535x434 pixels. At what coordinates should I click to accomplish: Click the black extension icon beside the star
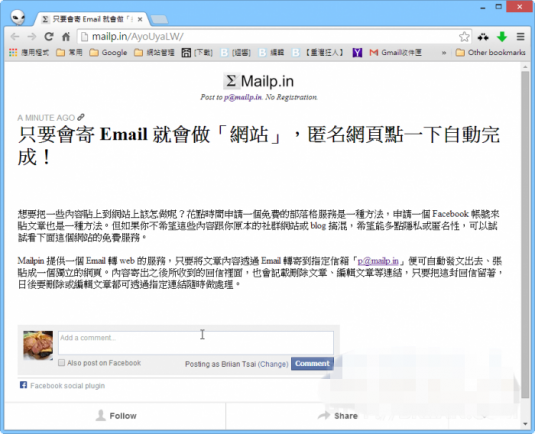(483, 37)
